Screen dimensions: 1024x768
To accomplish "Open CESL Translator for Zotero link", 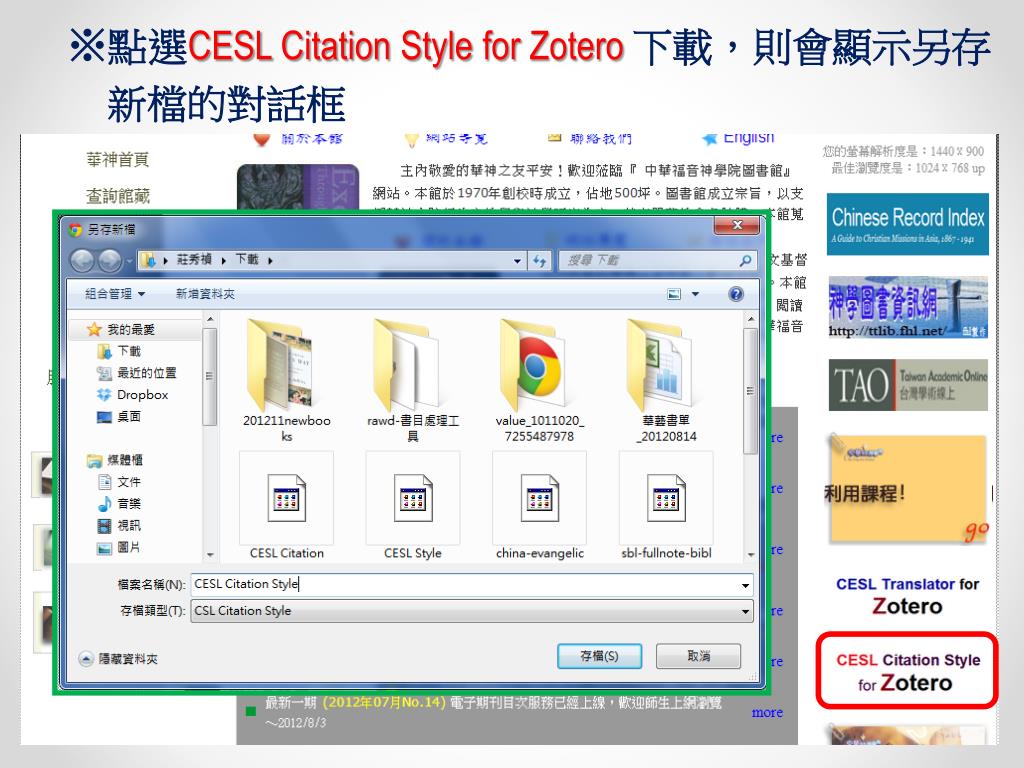I will tap(907, 596).
